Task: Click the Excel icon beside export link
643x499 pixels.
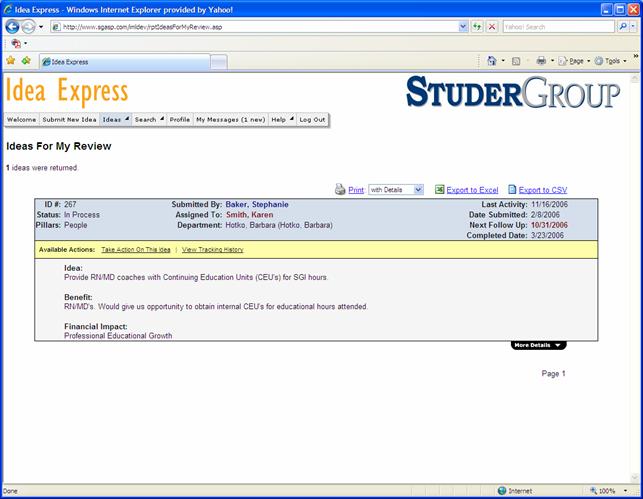Action: (x=439, y=189)
